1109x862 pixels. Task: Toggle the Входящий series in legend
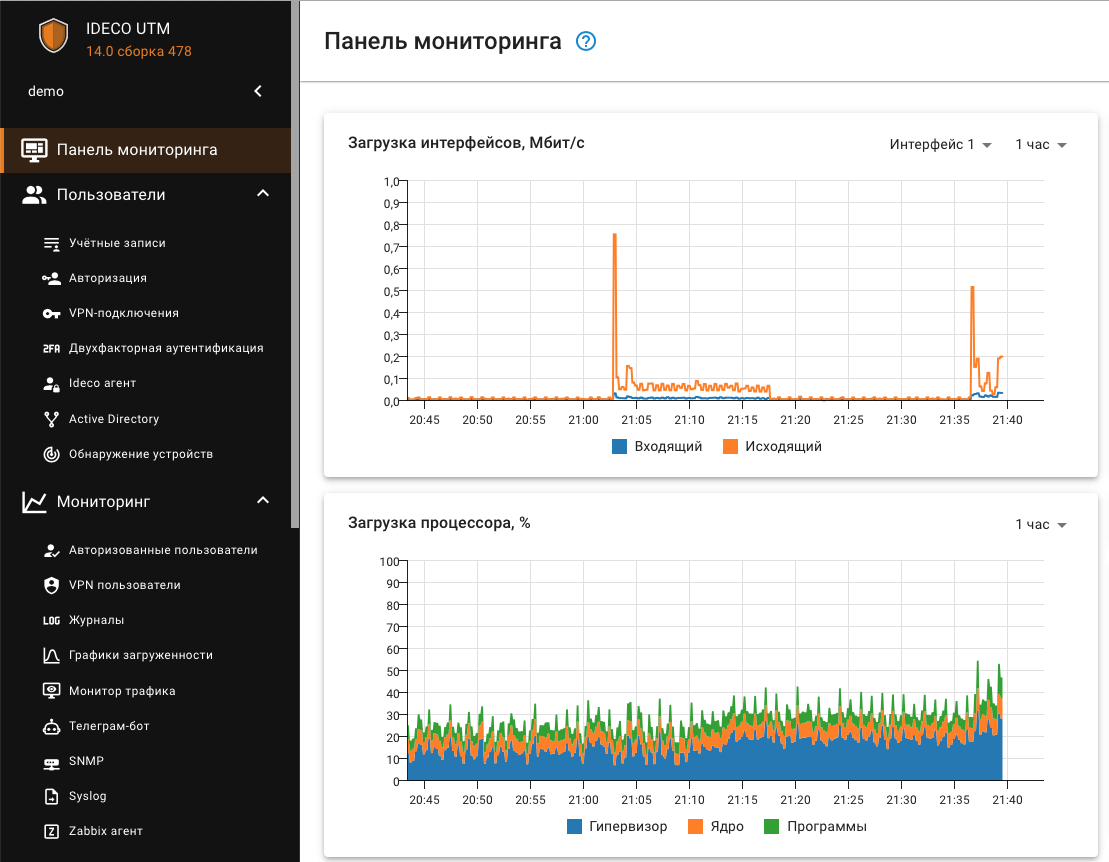(657, 446)
